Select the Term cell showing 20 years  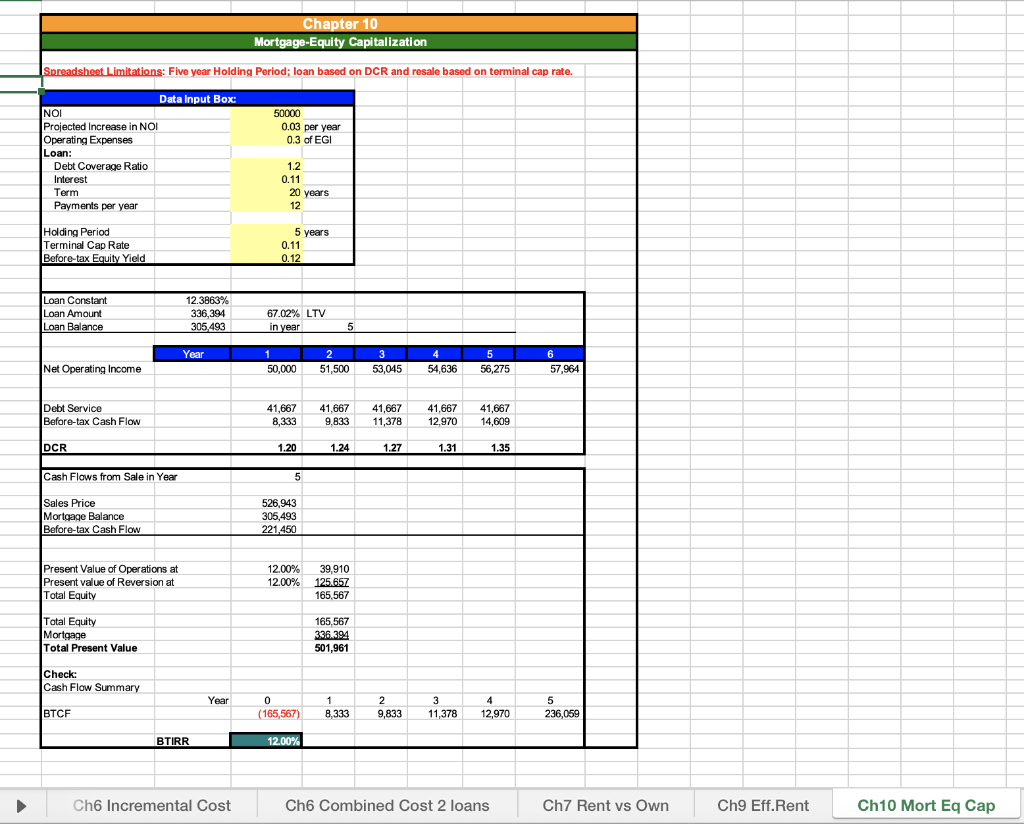[x=266, y=192]
